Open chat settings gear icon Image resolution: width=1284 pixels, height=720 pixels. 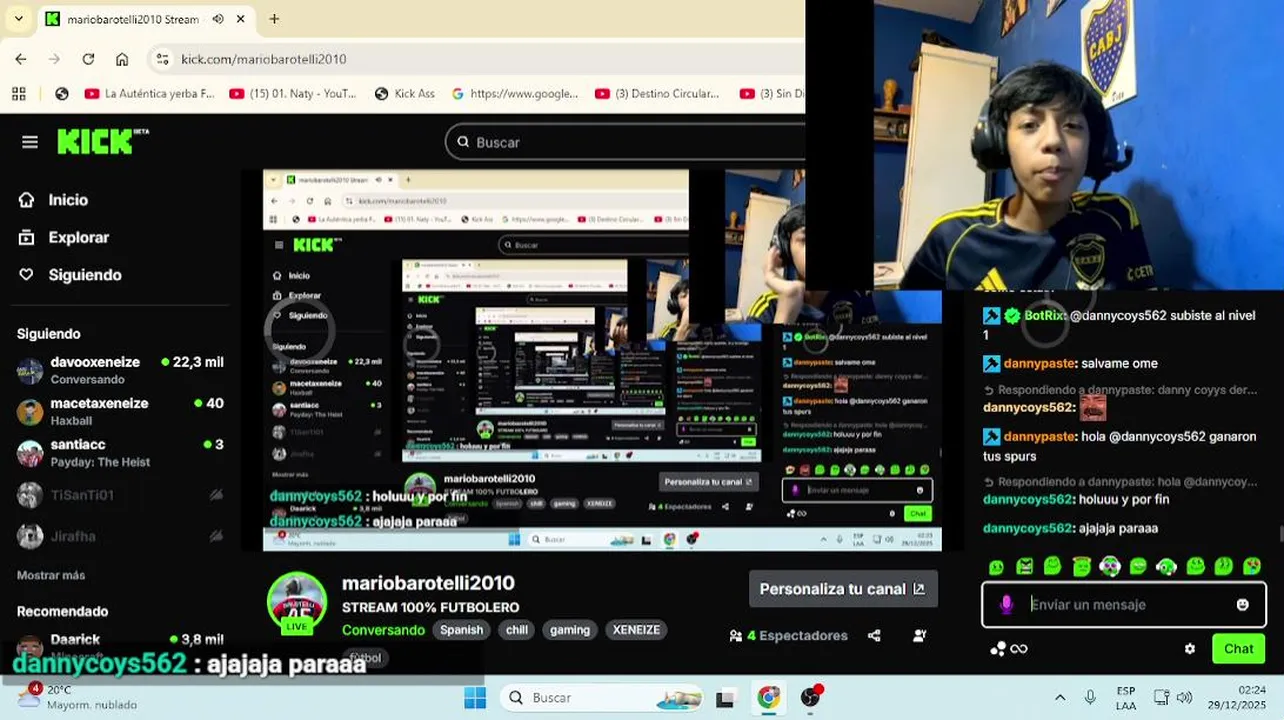pos(1190,648)
